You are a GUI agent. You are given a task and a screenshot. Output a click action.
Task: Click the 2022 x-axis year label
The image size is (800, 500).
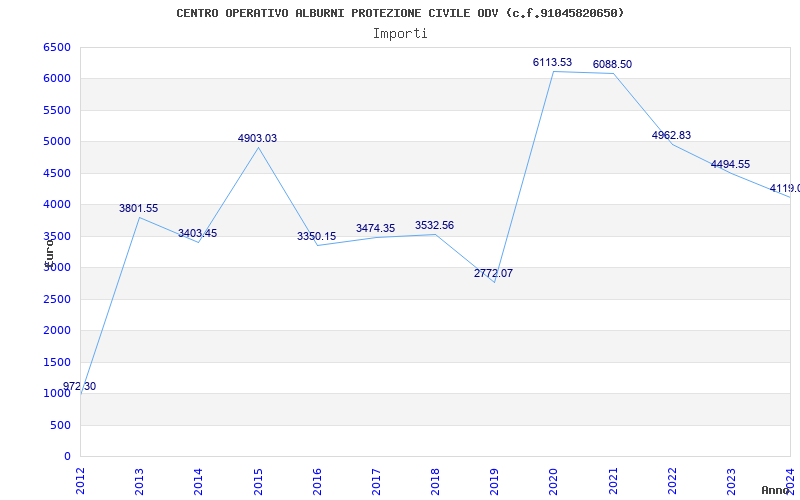tap(672, 481)
